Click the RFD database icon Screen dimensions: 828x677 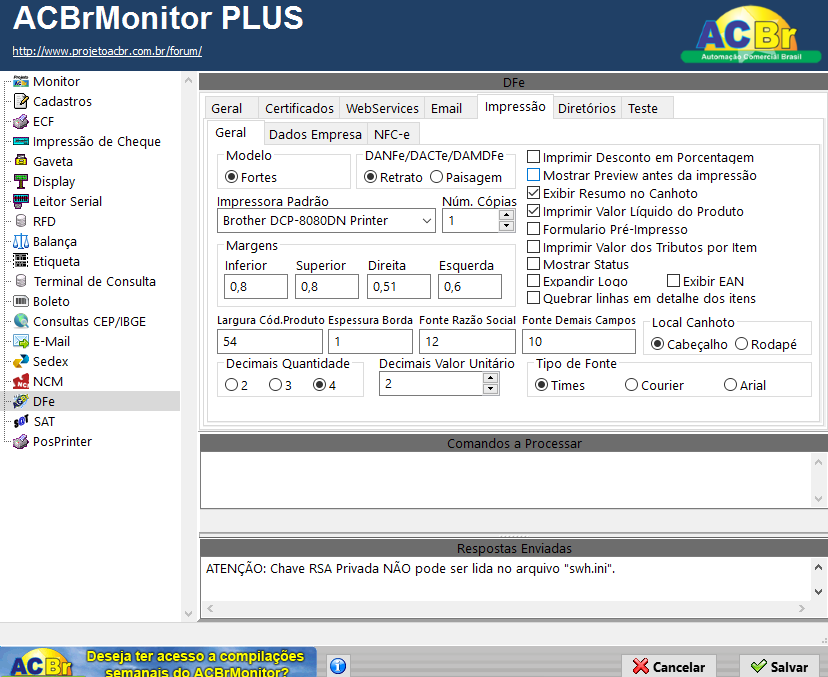click(21, 221)
